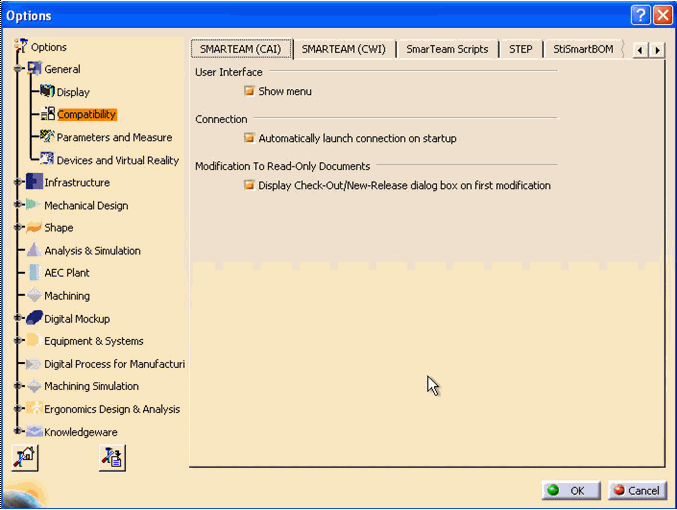The width and height of the screenshot is (677, 510).
Task: Click the second icon button below the tree
Action: (x=112, y=458)
